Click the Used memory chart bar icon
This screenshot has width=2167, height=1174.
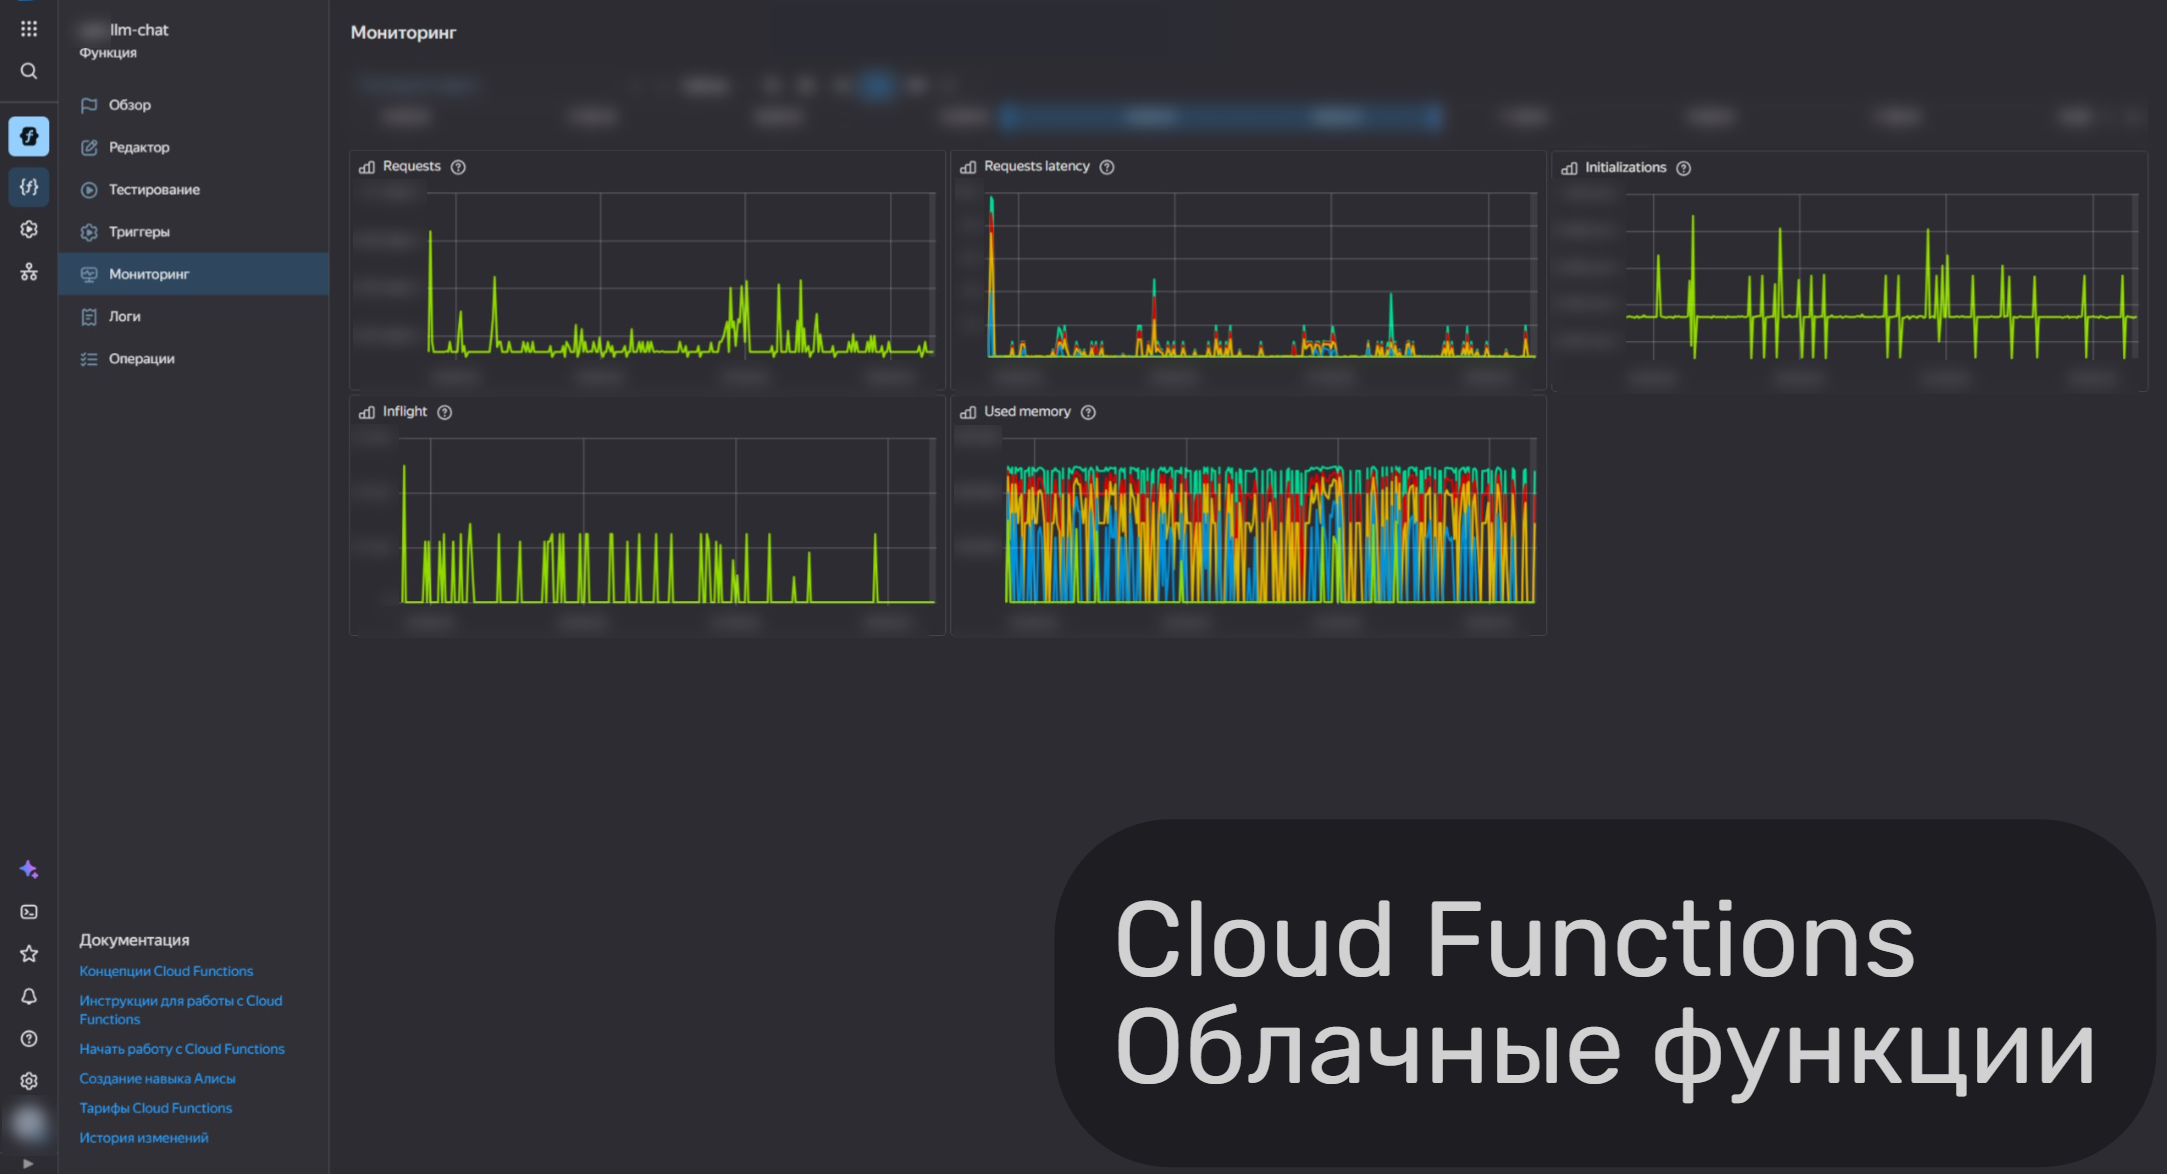pyautogui.click(x=968, y=412)
